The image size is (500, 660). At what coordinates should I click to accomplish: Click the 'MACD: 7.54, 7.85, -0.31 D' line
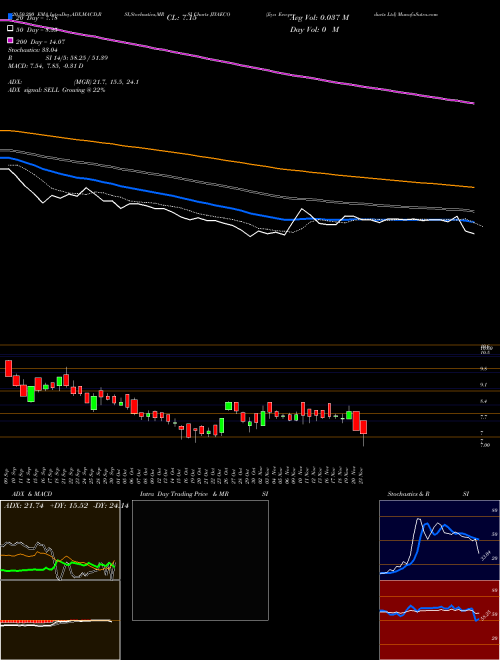pos(45,66)
